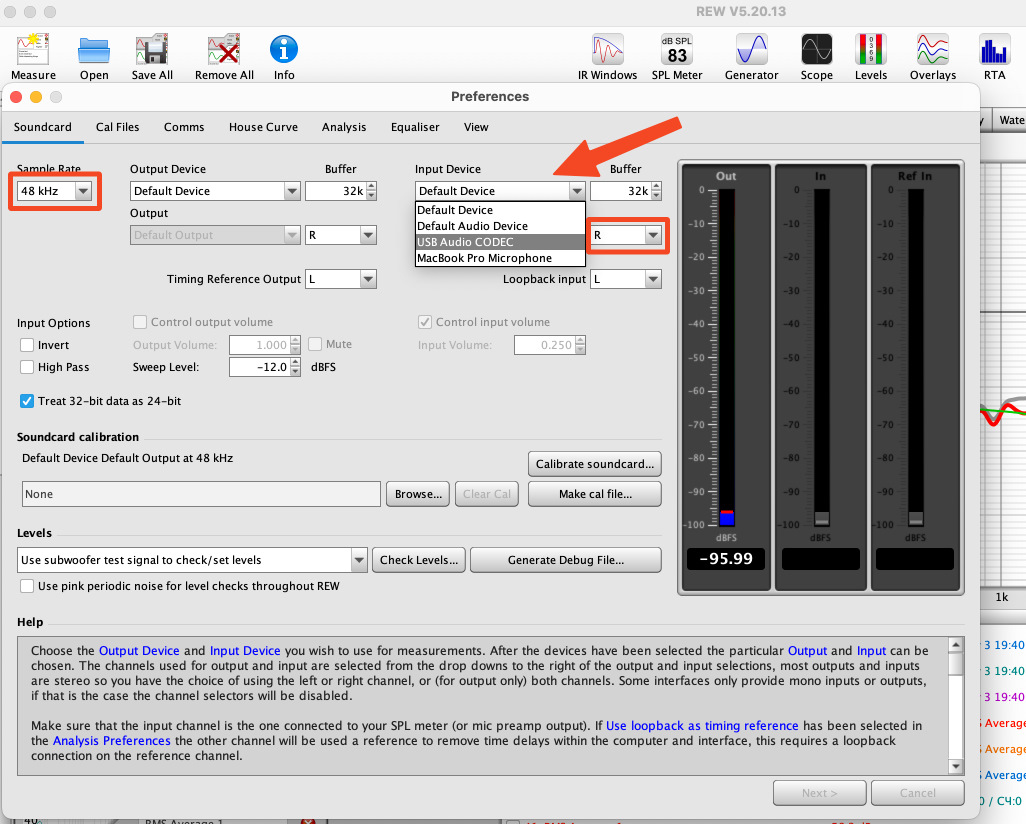Toggle Control input volume checkbox
Screen dimensions: 1026x824
pyautogui.click(x=425, y=322)
